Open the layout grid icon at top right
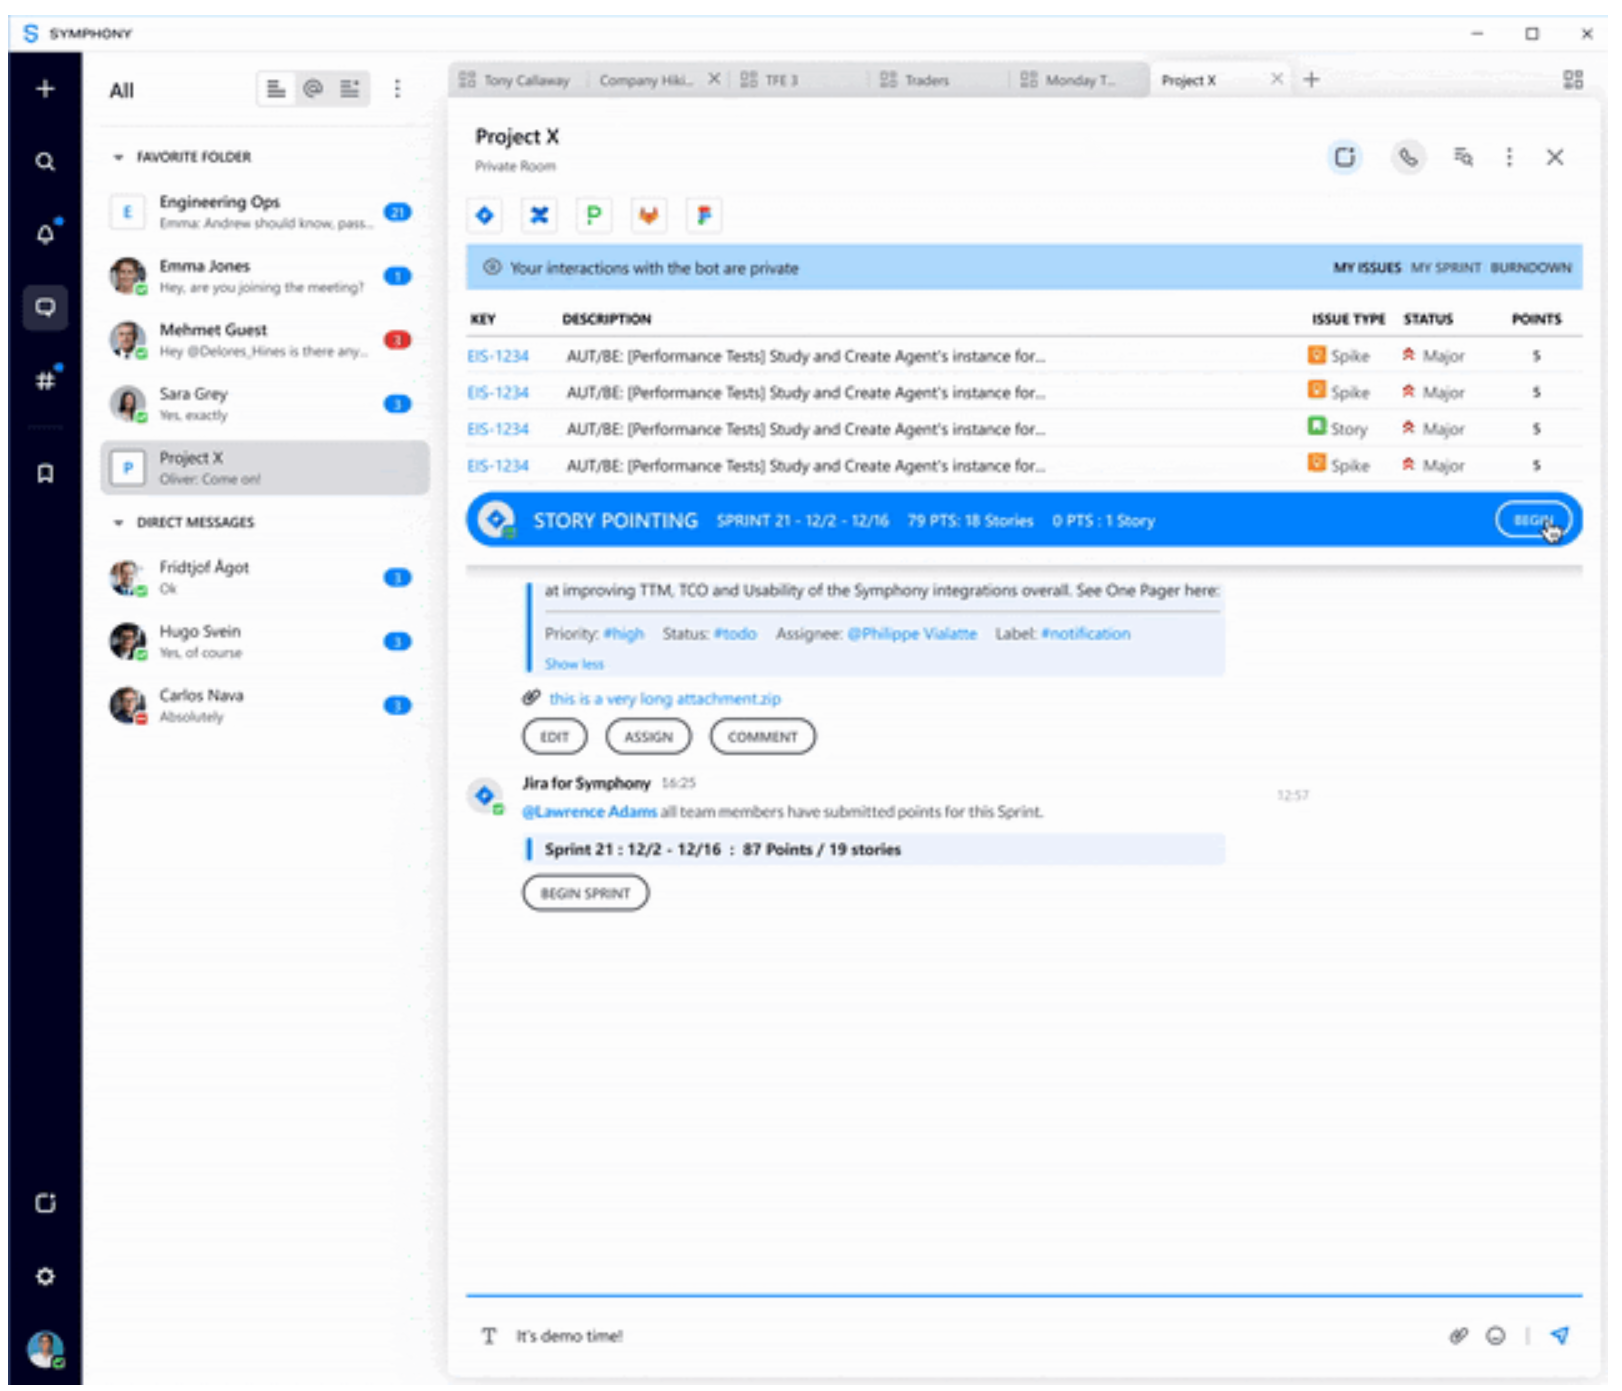 point(1574,79)
